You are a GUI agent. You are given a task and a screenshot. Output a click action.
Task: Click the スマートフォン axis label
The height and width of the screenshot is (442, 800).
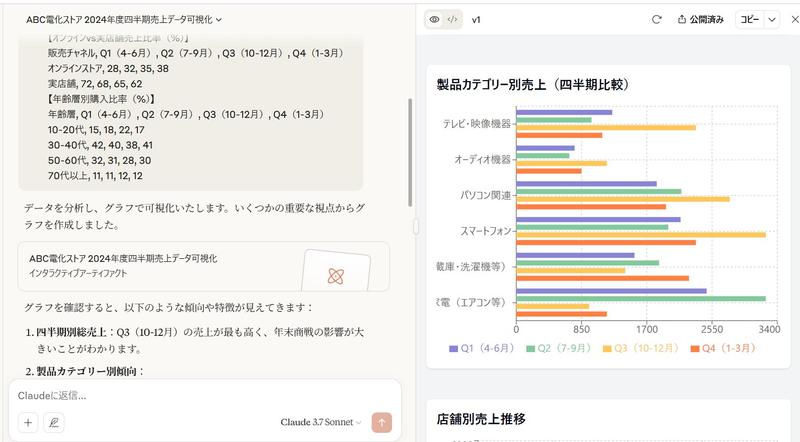click(485, 231)
